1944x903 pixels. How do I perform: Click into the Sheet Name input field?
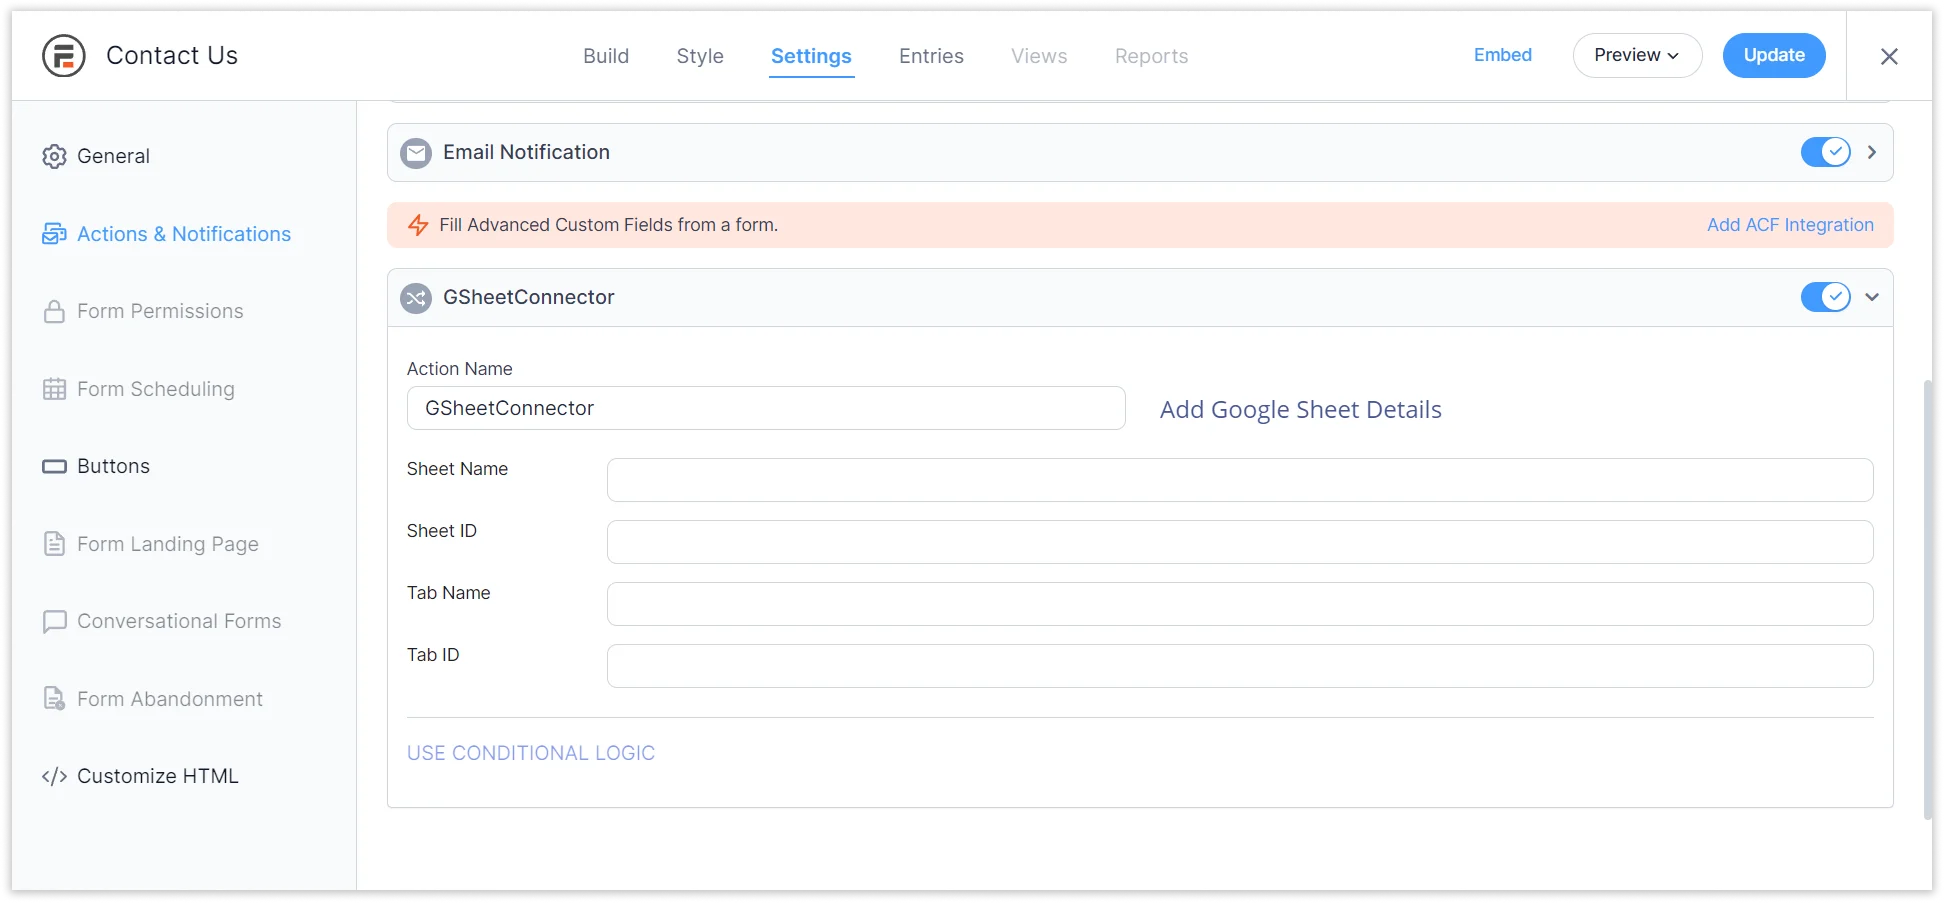1239,480
